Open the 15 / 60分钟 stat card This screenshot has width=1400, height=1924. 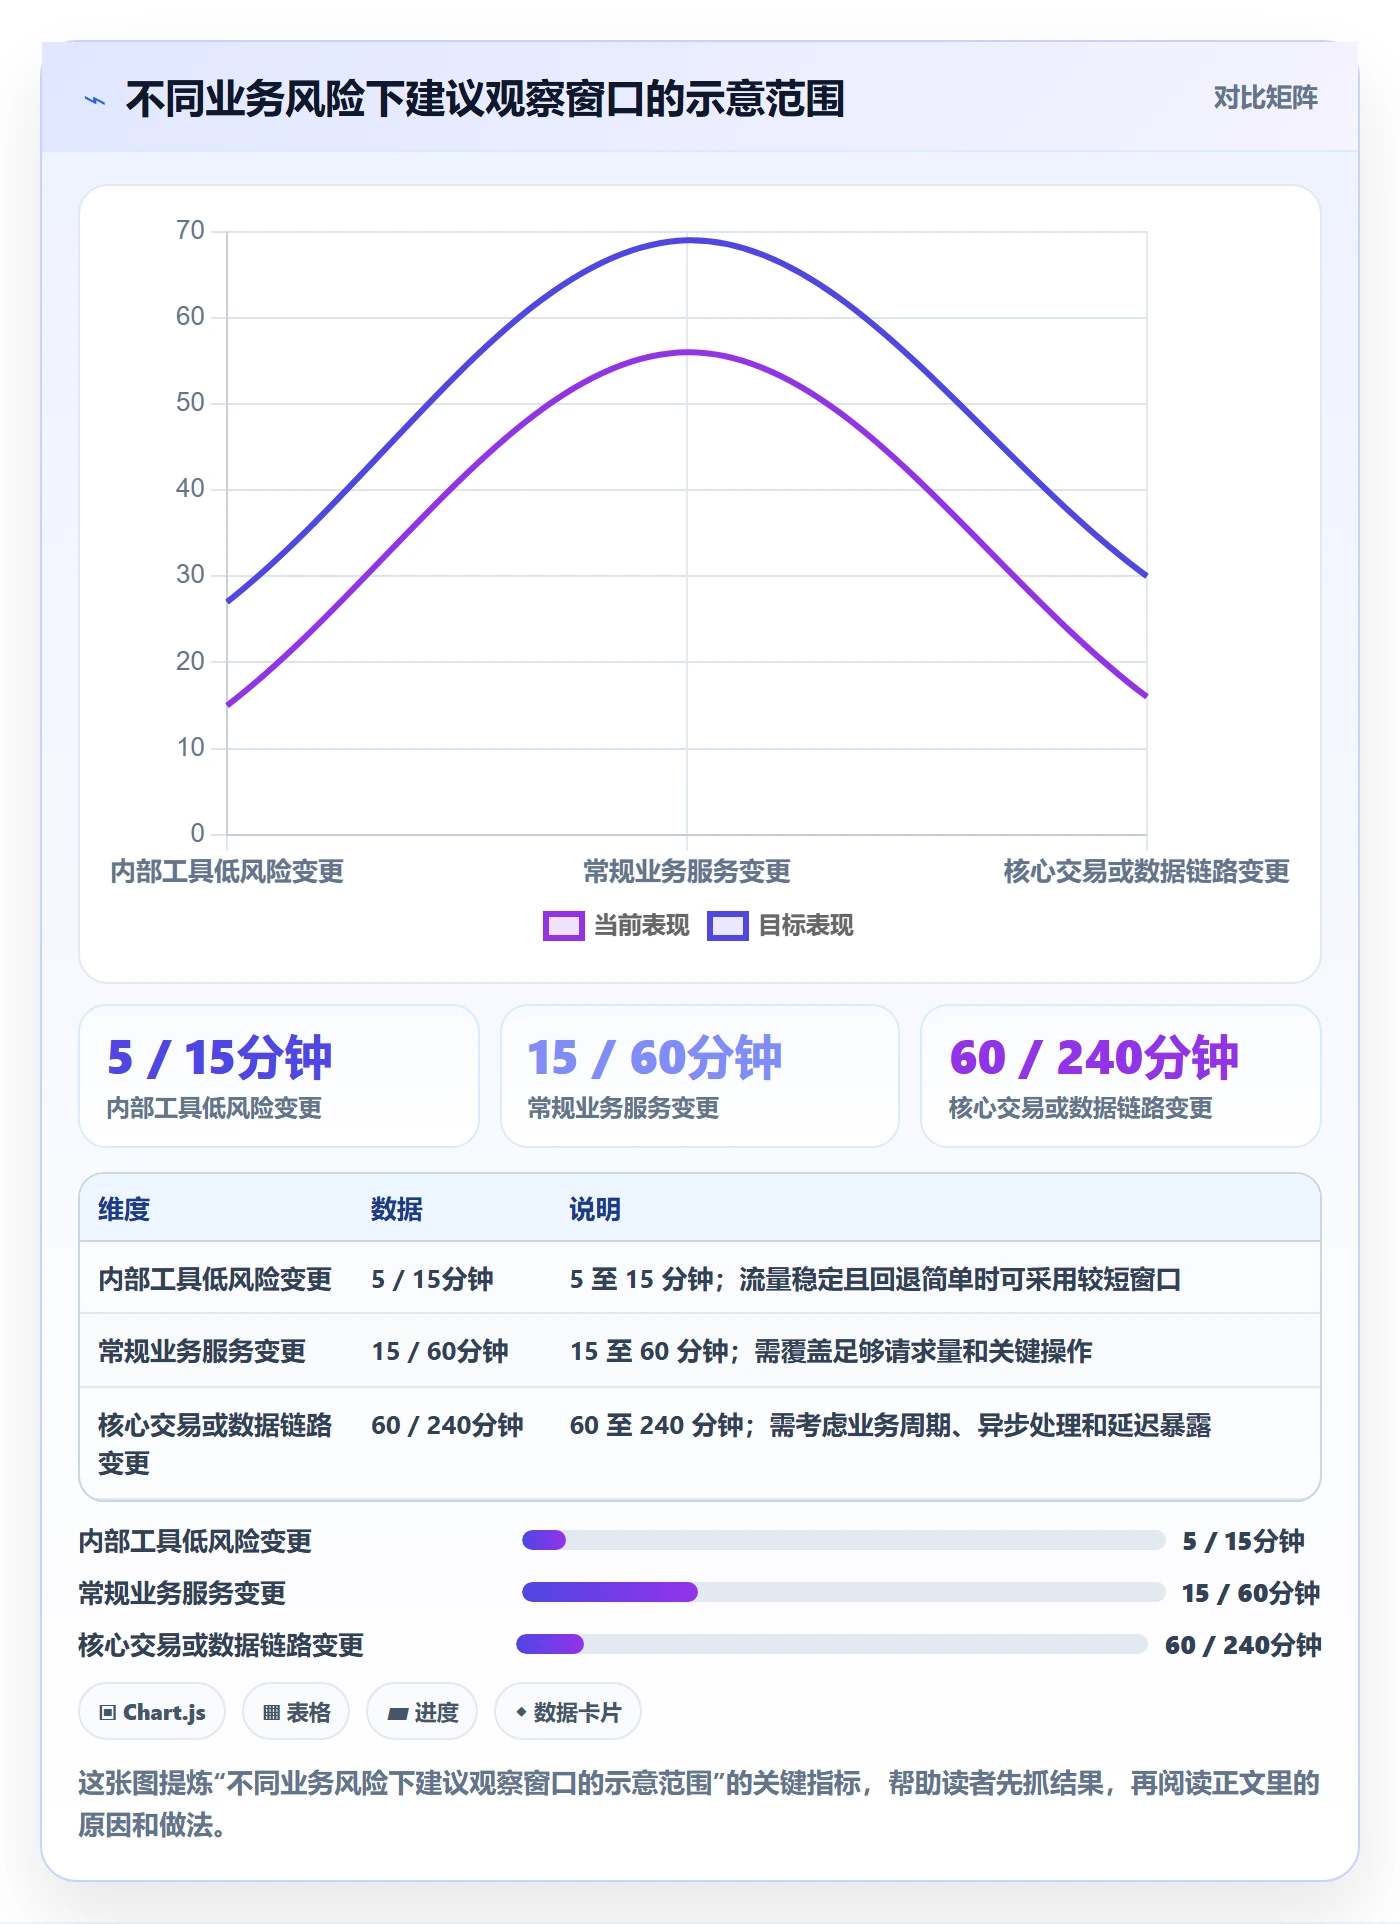700,1076
